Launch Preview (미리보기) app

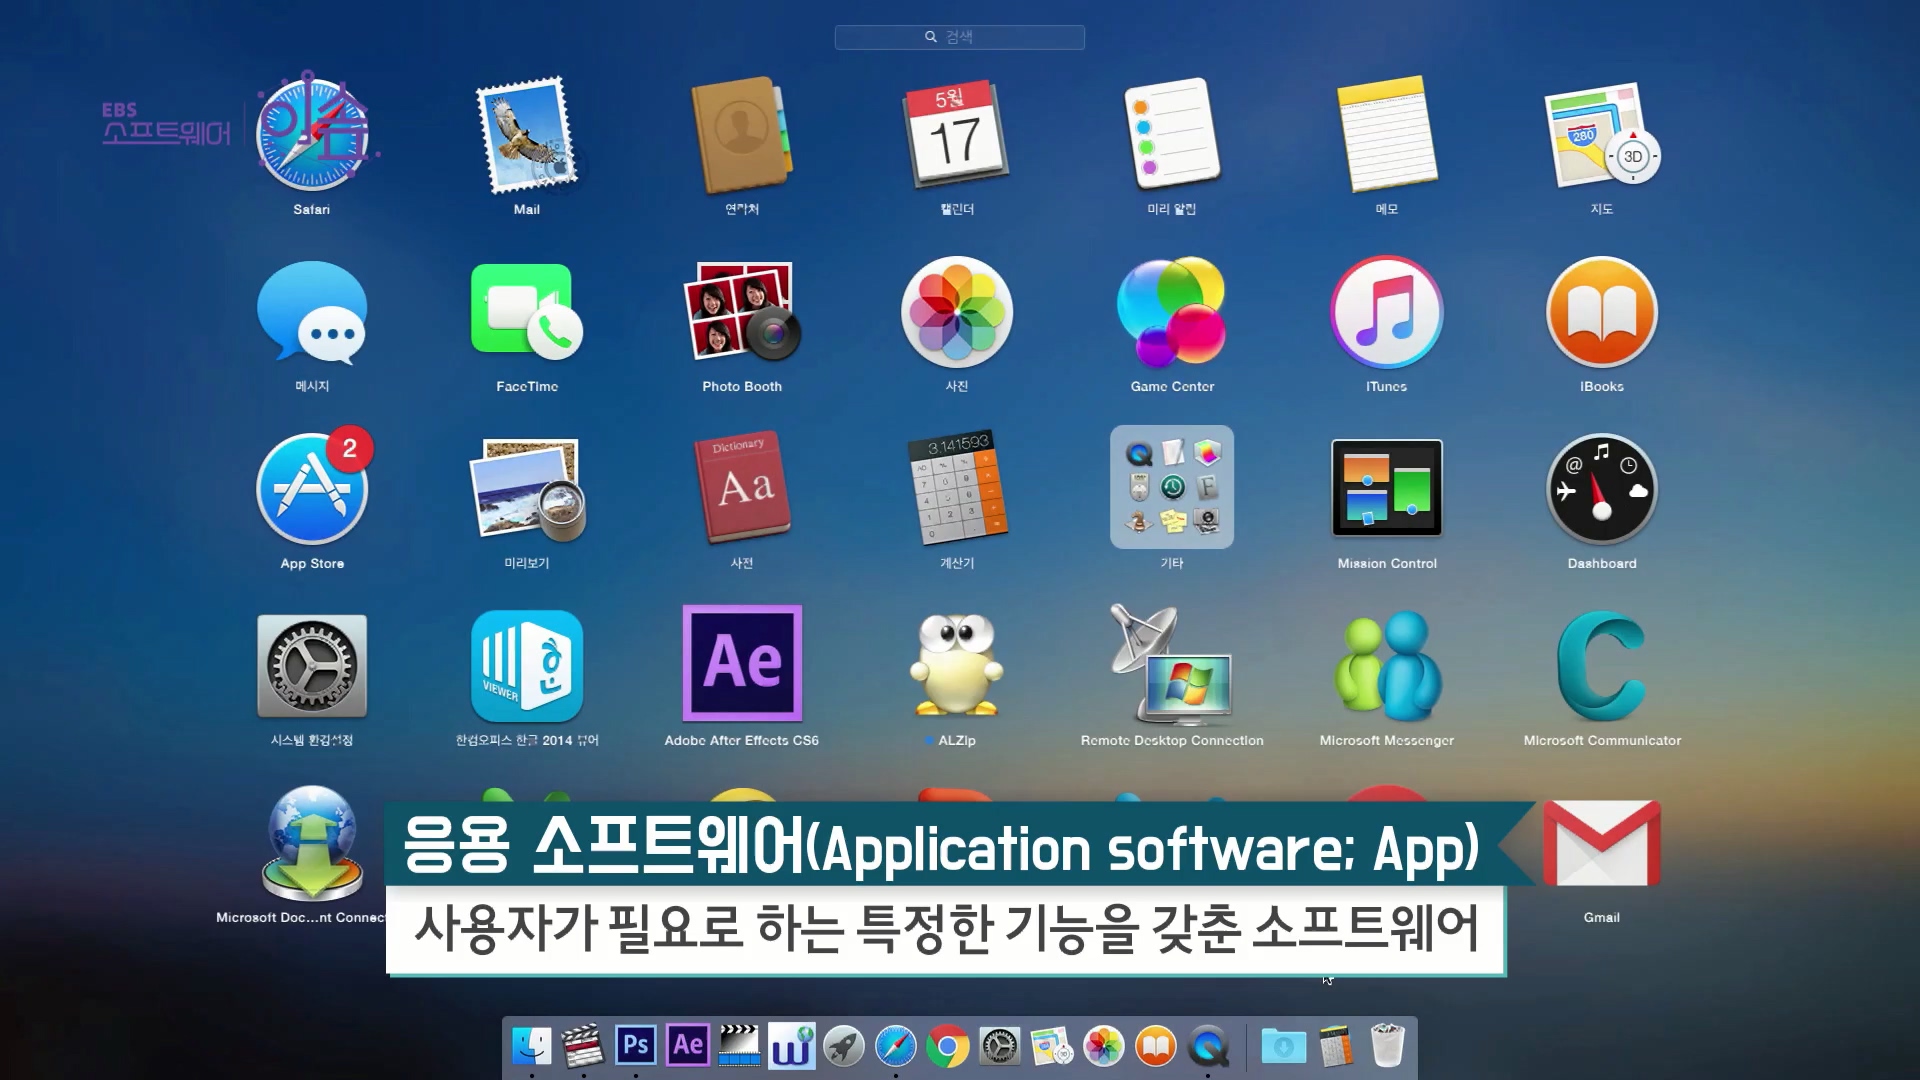(x=527, y=489)
